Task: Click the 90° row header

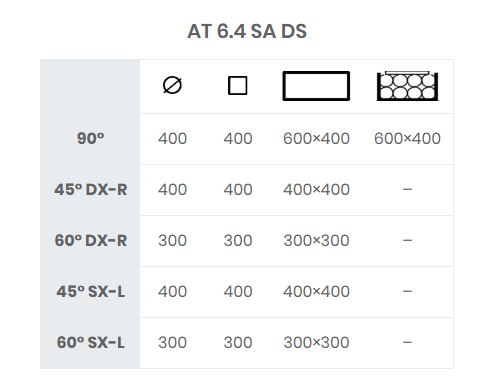Action: (x=90, y=138)
